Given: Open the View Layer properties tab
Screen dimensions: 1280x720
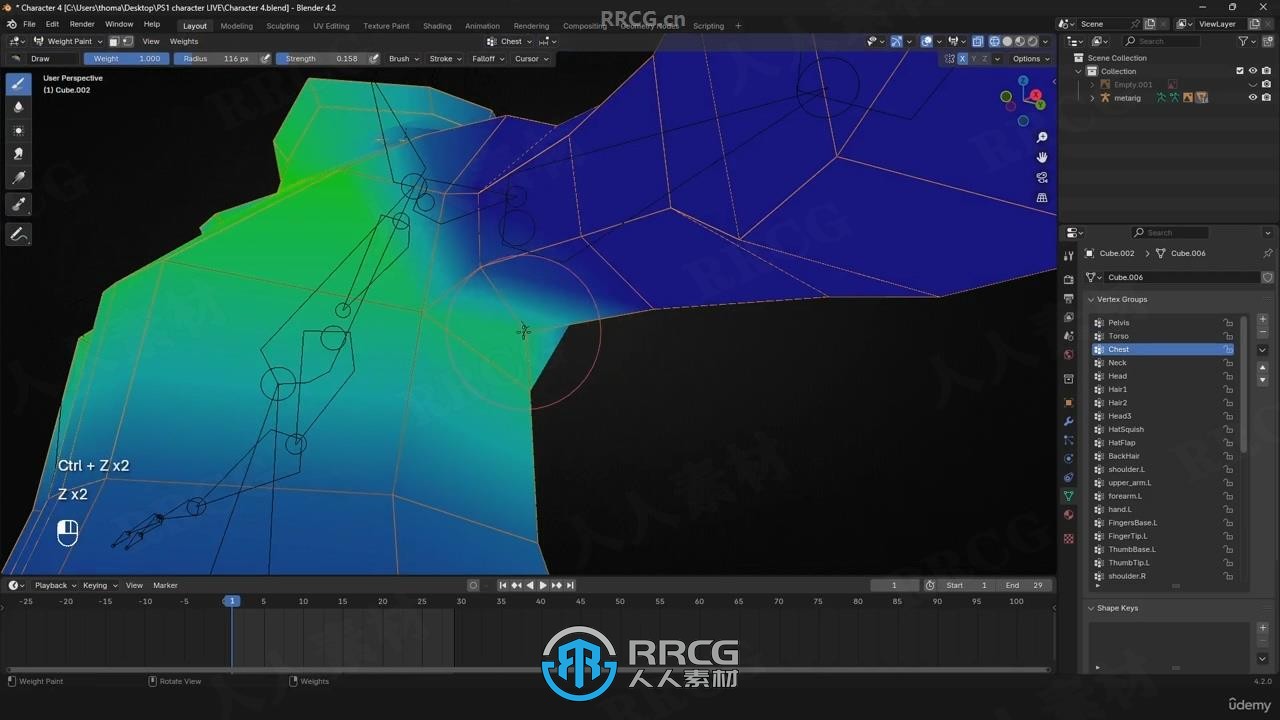Looking at the screenshot, I should 1068,317.
